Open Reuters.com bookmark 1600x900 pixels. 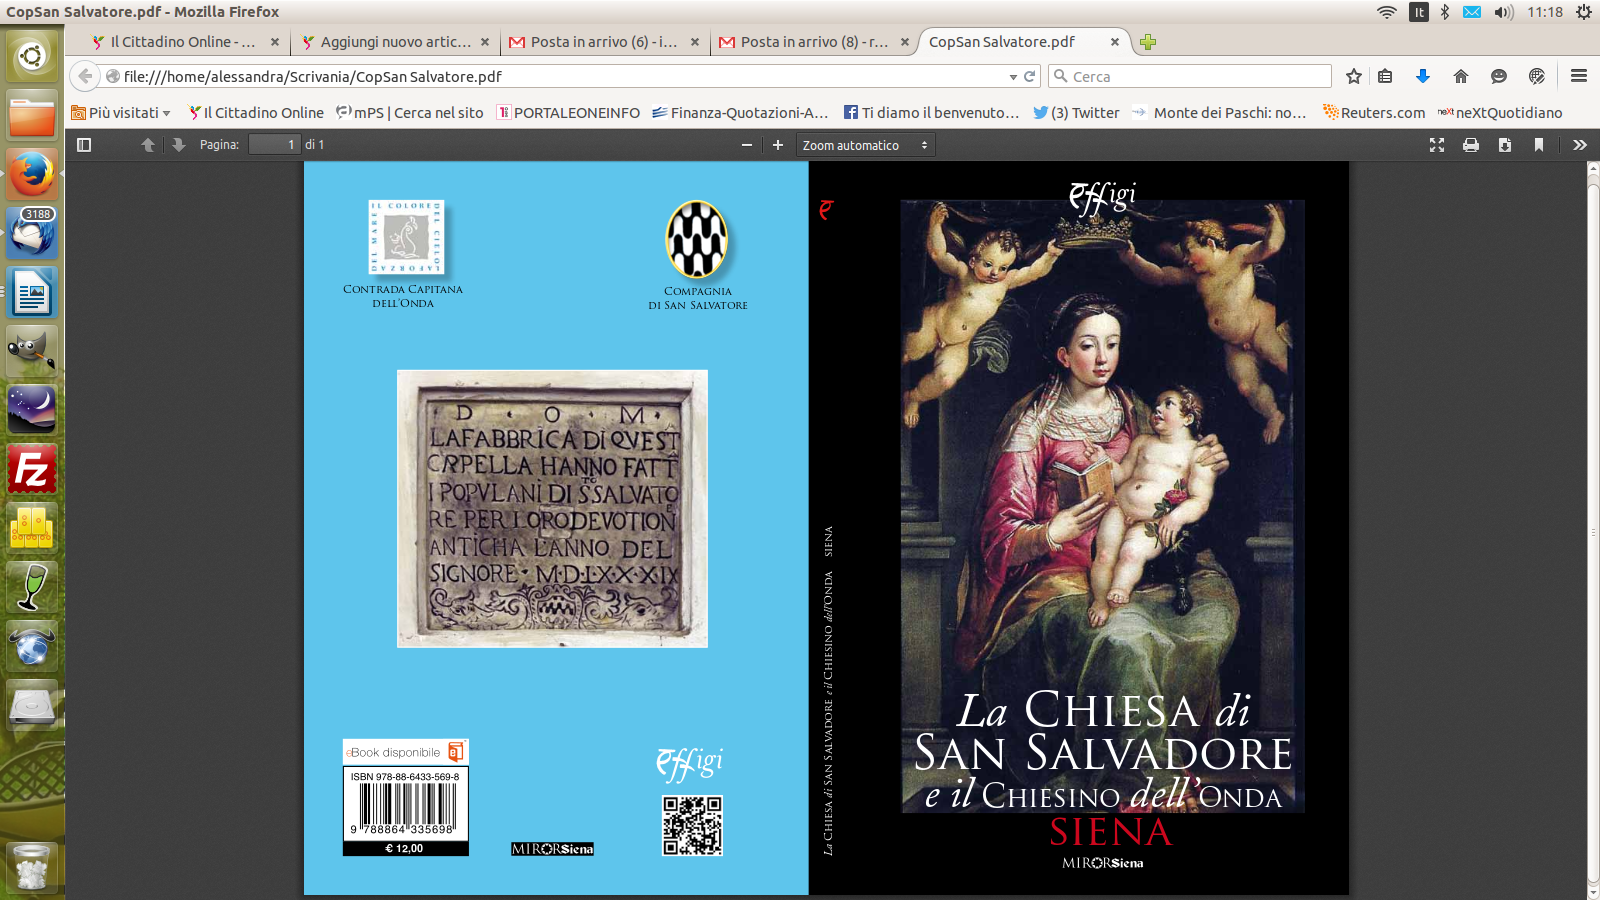[x=1374, y=113]
